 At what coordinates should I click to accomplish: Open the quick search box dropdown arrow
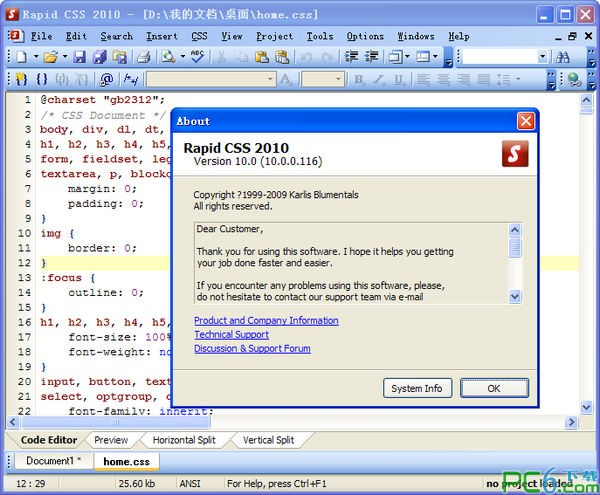[542, 57]
